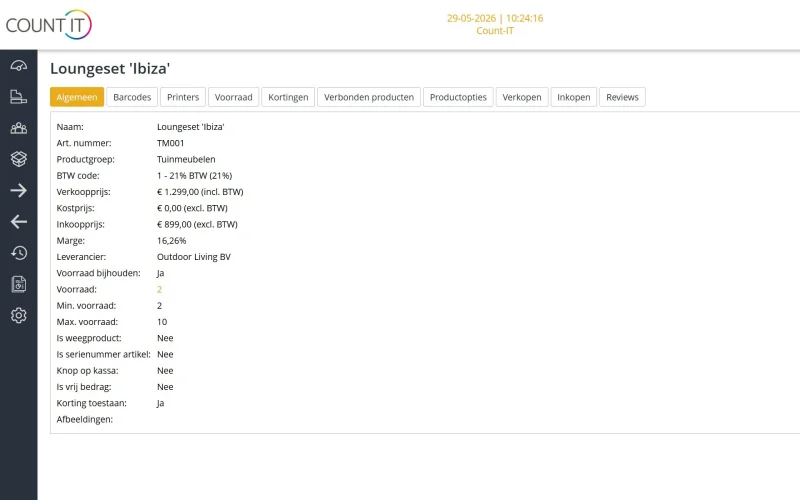The image size is (800, 500).
Task: Switch to the Printers tab
Action: point(183,97)
